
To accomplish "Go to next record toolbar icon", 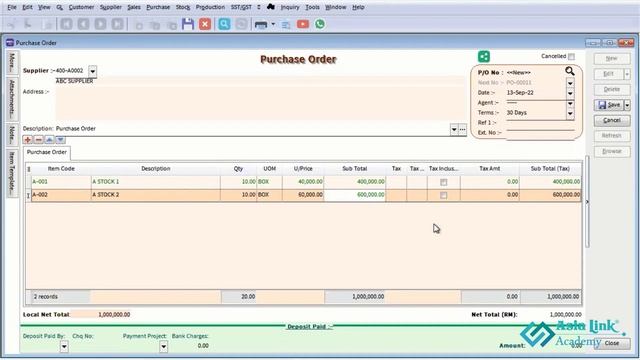I will [x=100, y=24].
